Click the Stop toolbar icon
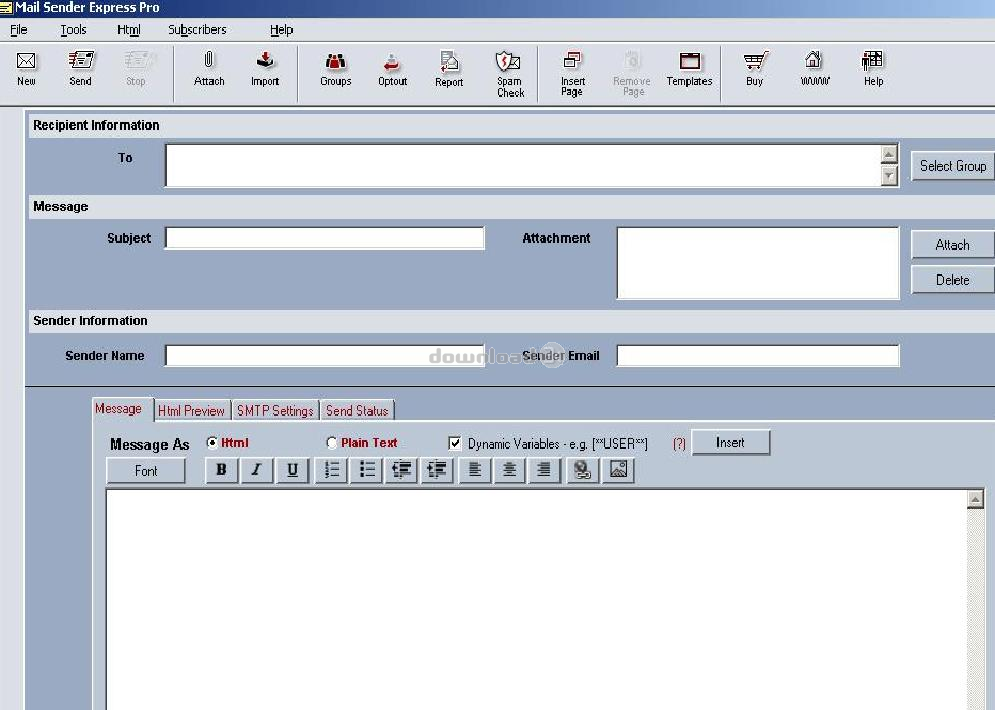 click(x=136, y=68)
